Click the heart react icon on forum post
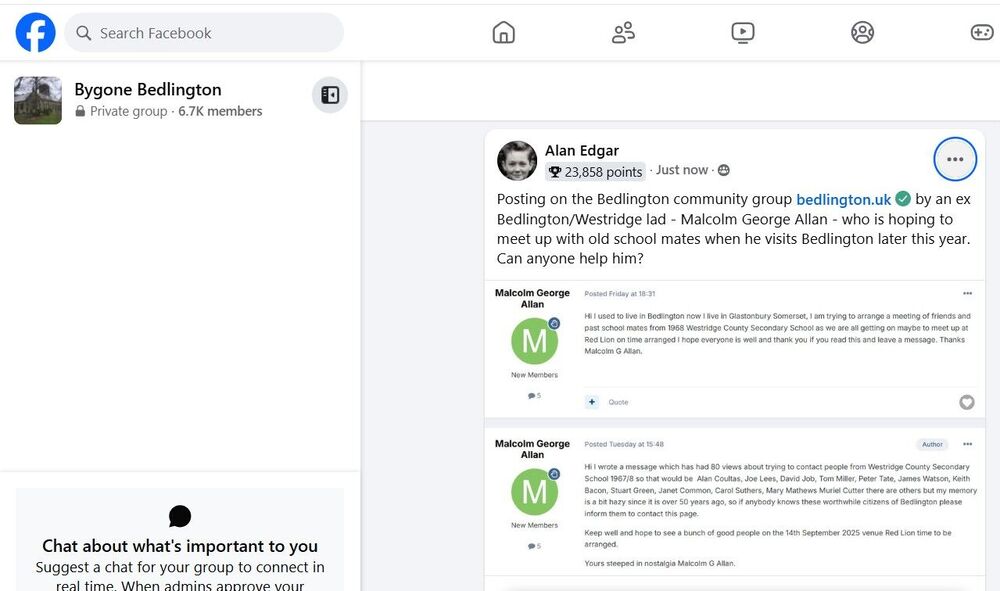This screenshot has height=591, width=1000. tap(967, 402)
